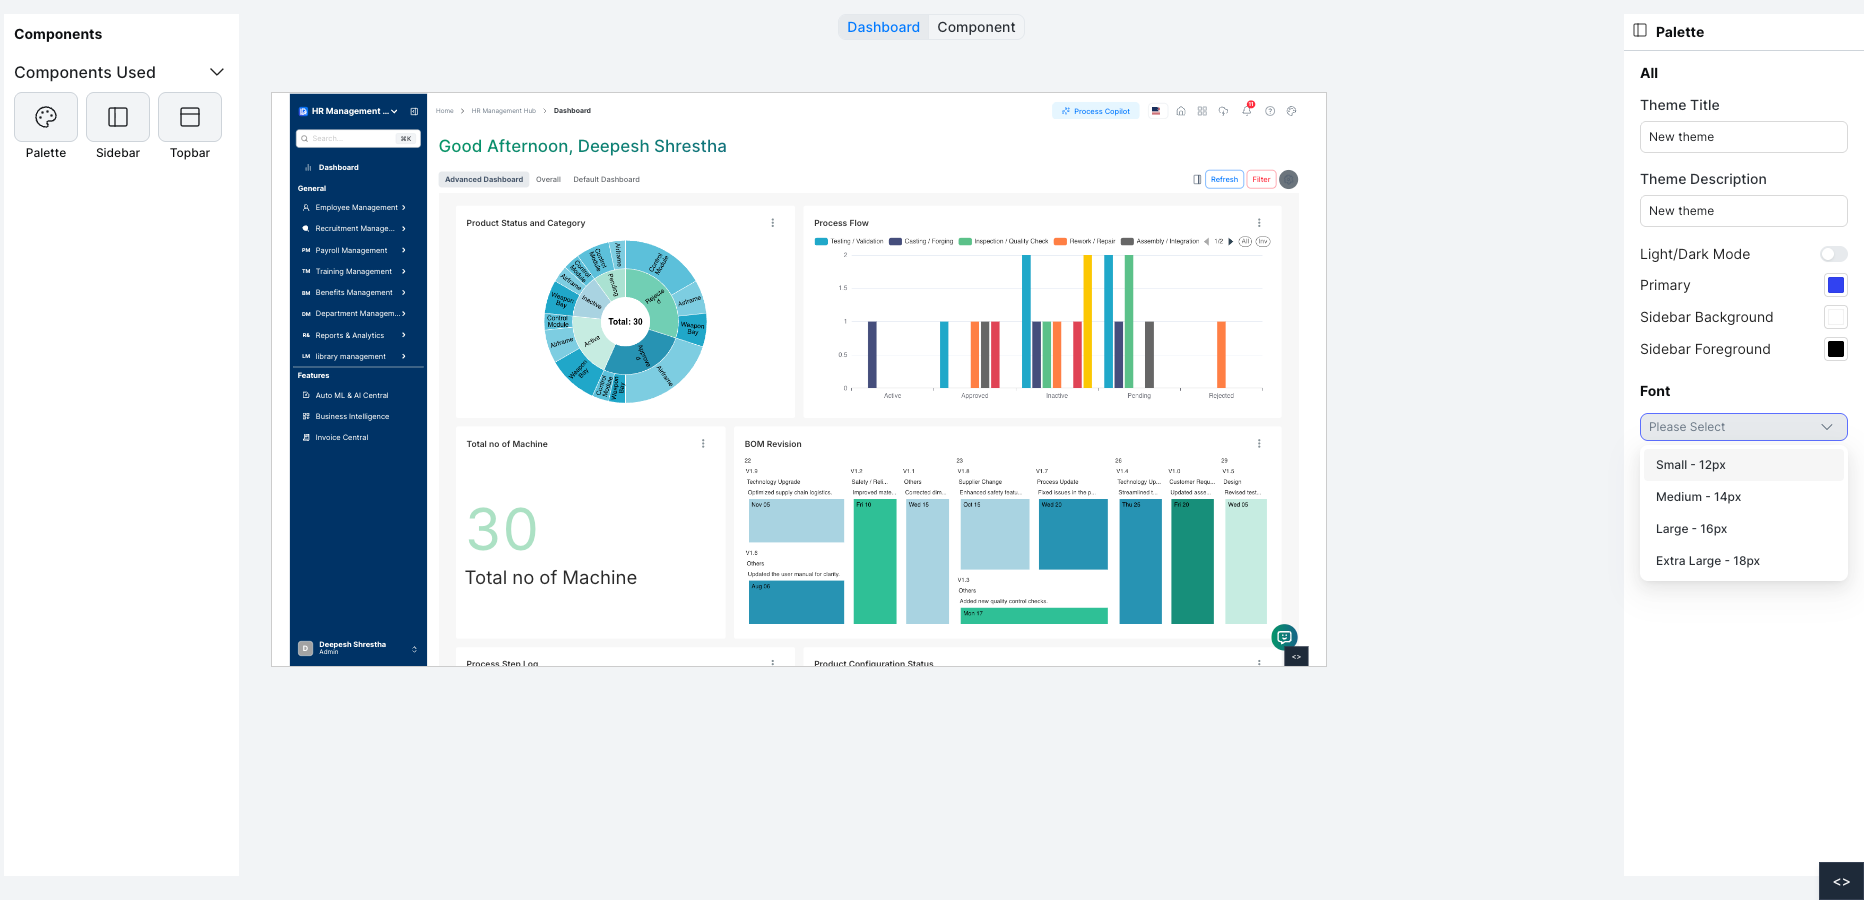The height and width of the screenshot is (900, 1864).
Task: Open the notifications bell with badge 11
Action: tap(1247, 112)
